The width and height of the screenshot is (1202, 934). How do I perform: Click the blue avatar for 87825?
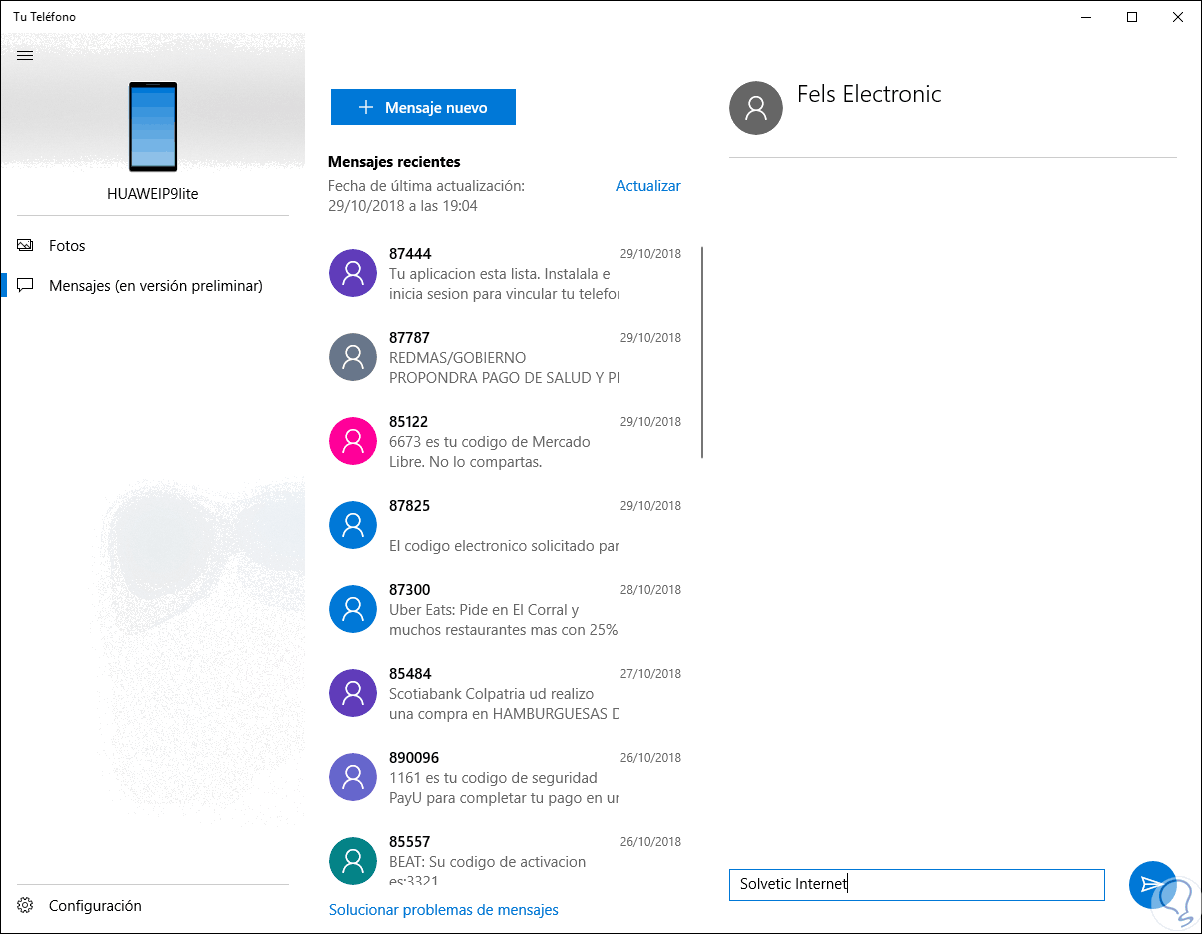coord(353,525)
